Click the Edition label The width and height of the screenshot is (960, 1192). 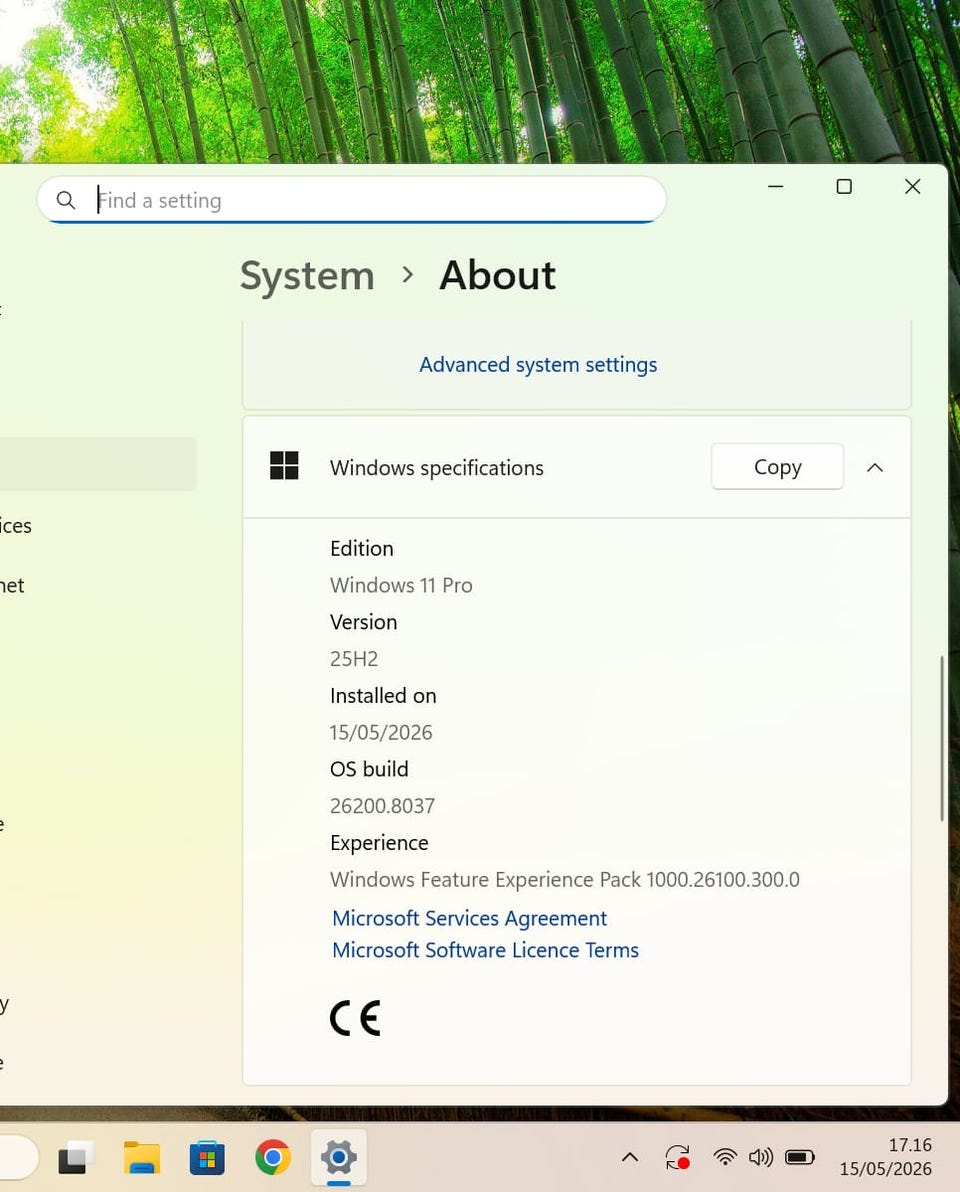pyautogui.click(x=362, y=549)
